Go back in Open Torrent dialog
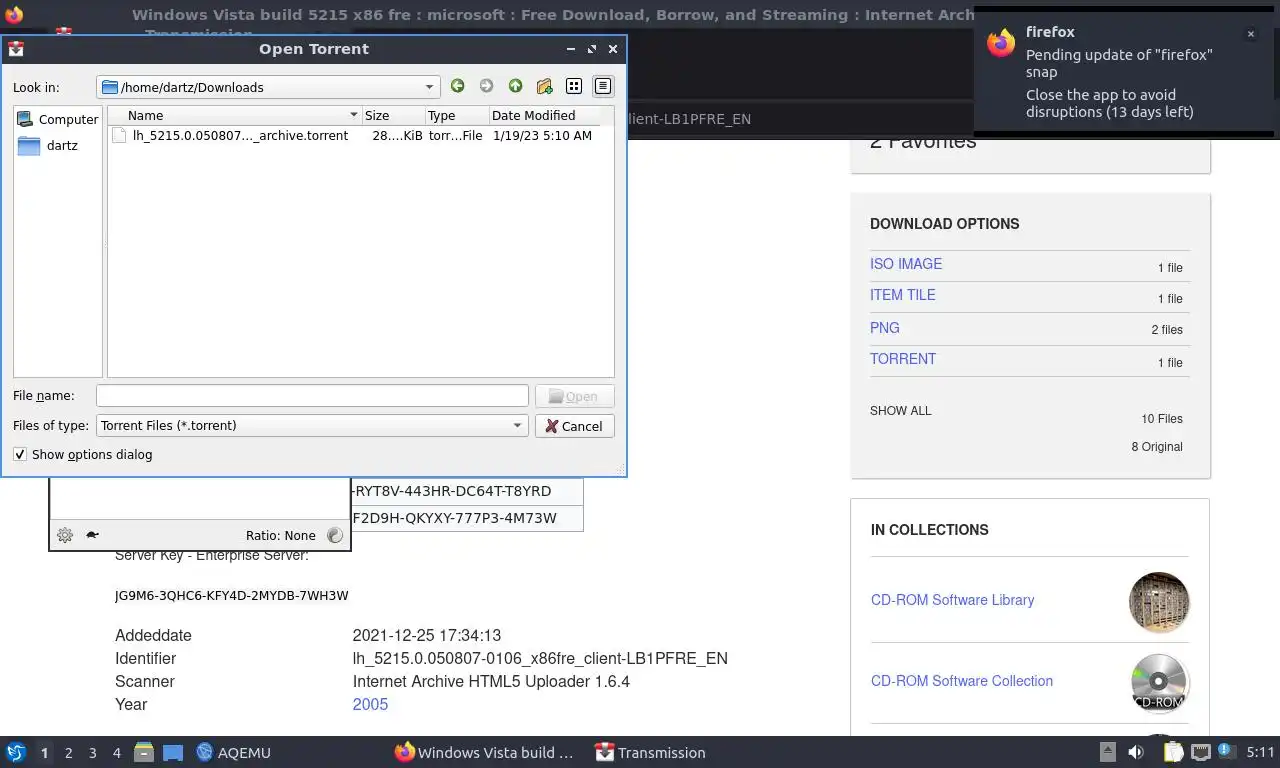This screenshot has width=1280, height=768. 457,86
